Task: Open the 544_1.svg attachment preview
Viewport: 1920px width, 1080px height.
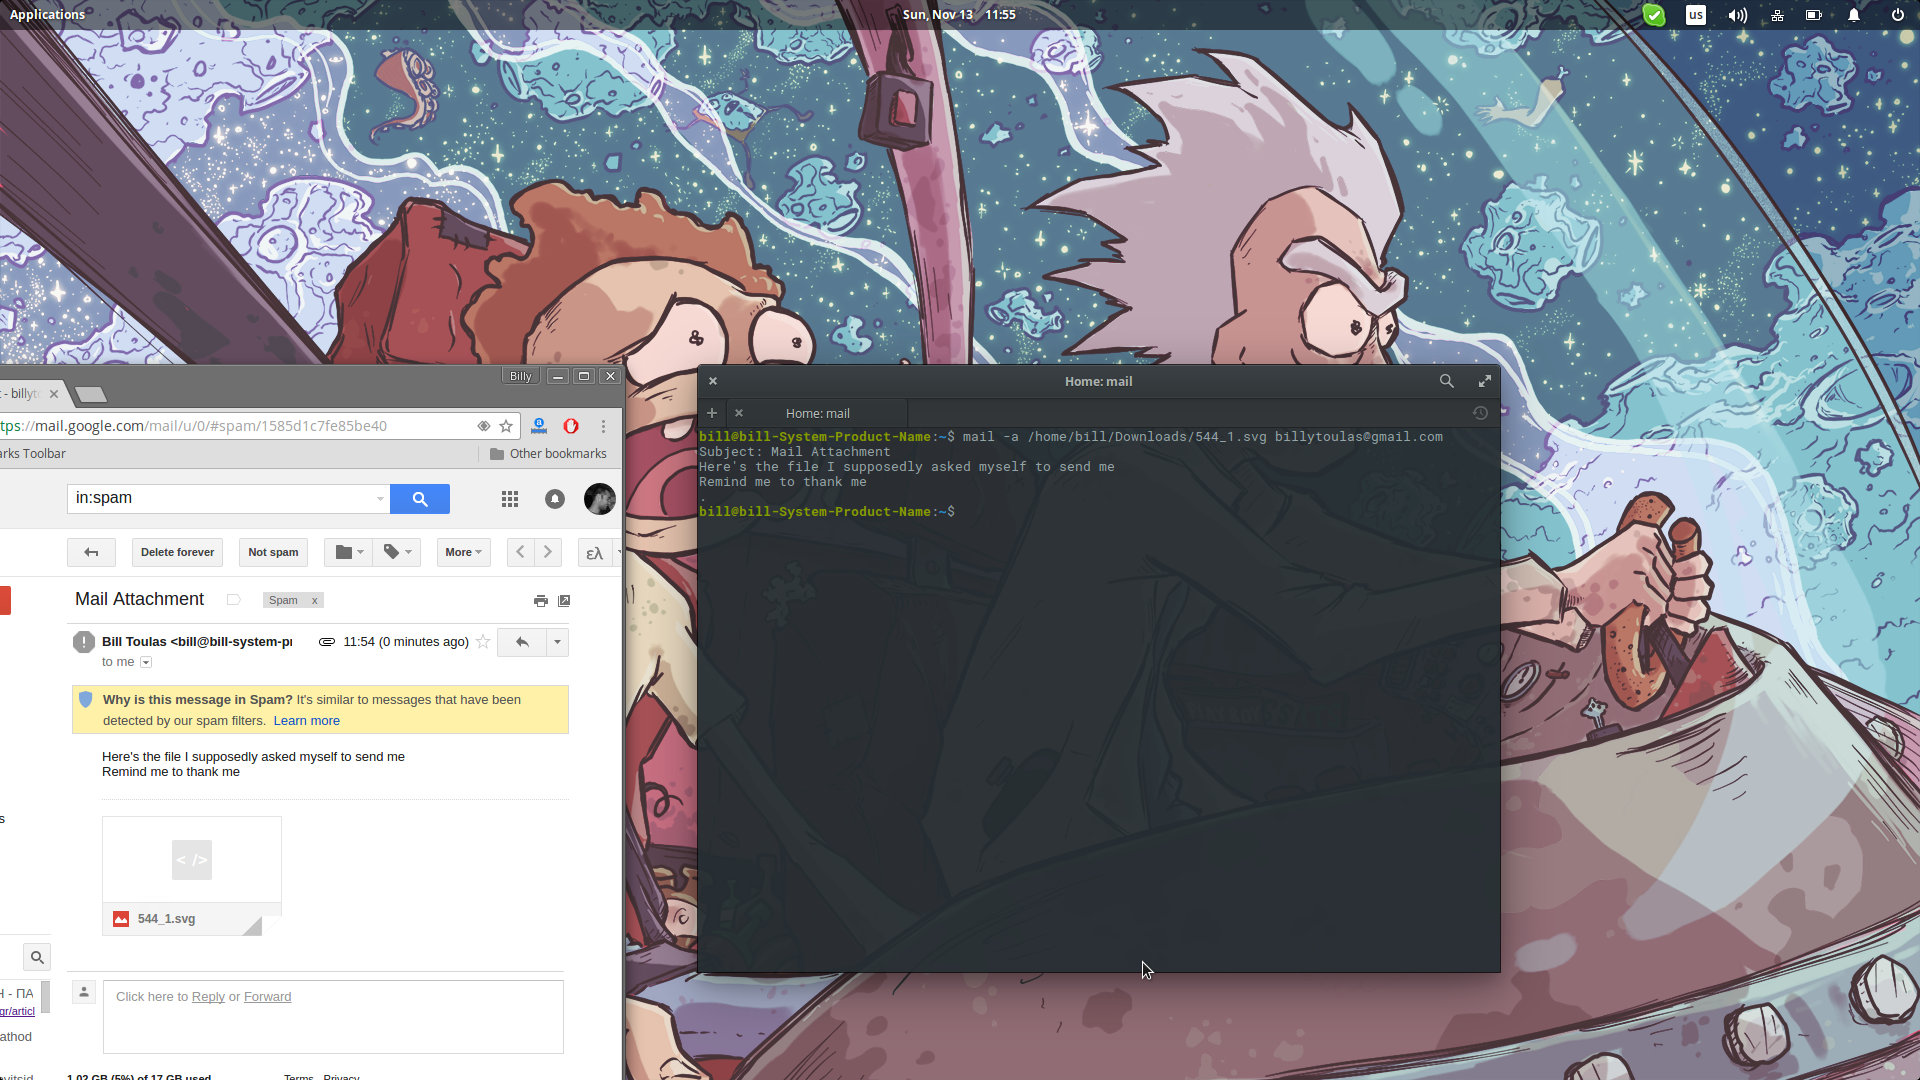Action: [192, 860]
